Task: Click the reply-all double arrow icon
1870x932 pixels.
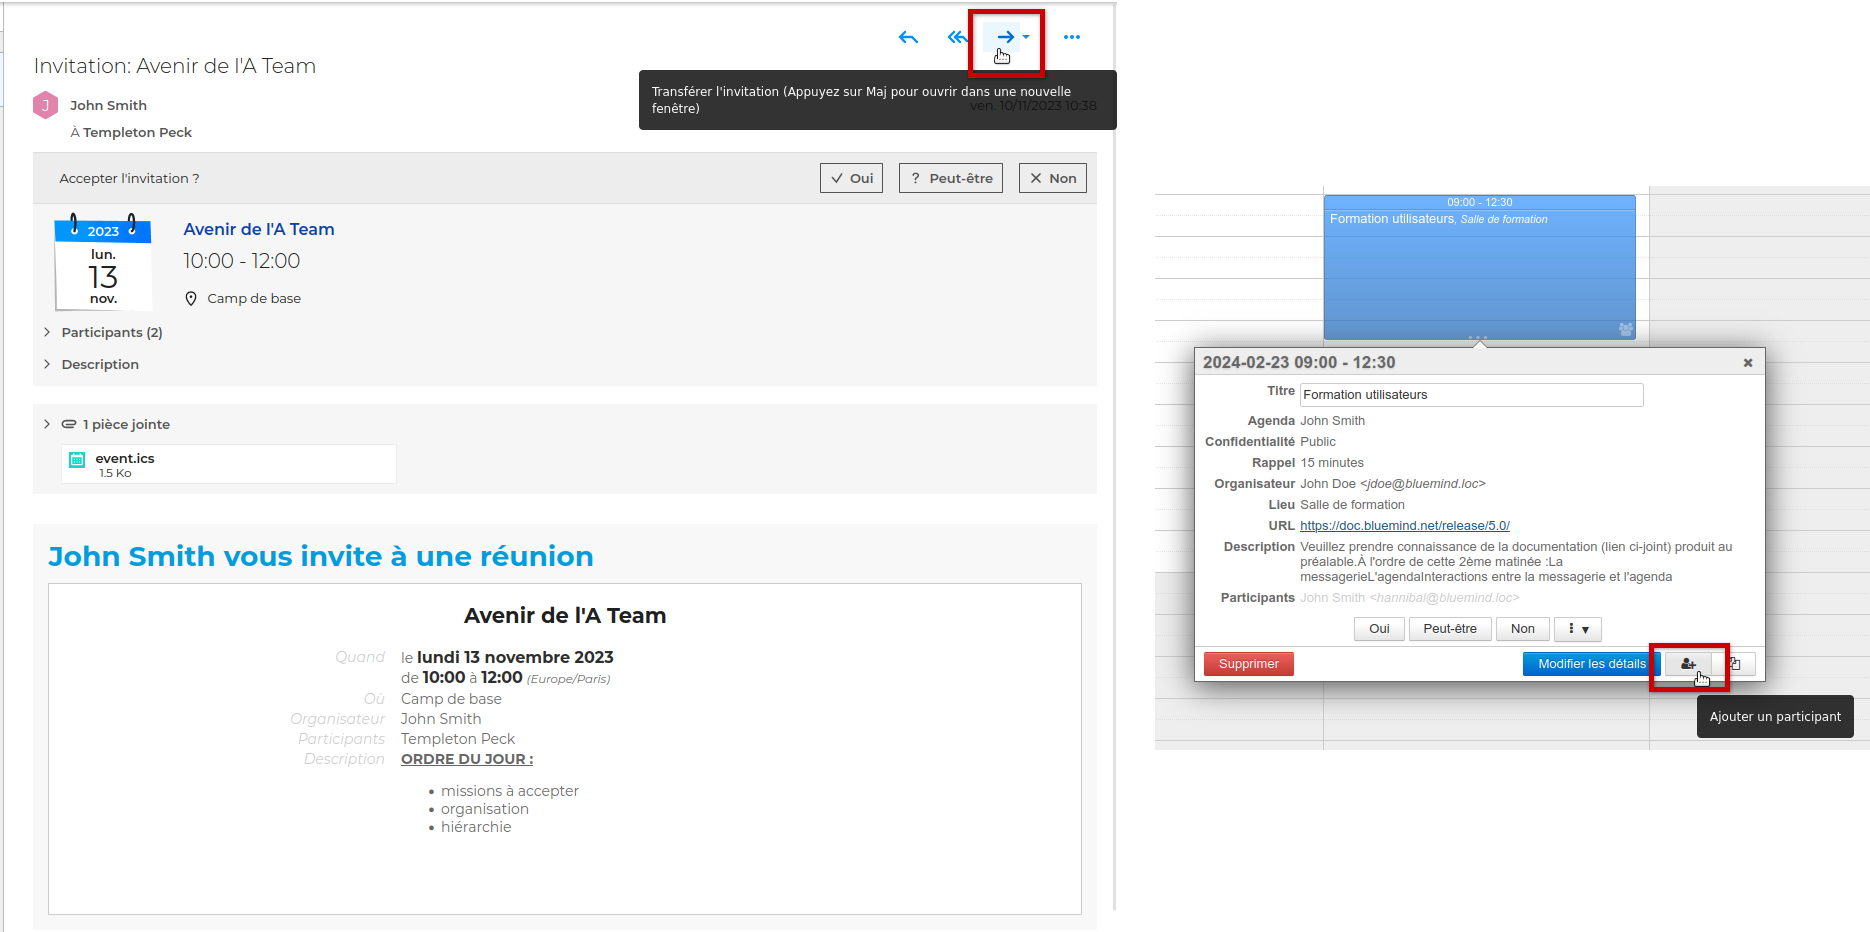Action: tap(957, 38)
